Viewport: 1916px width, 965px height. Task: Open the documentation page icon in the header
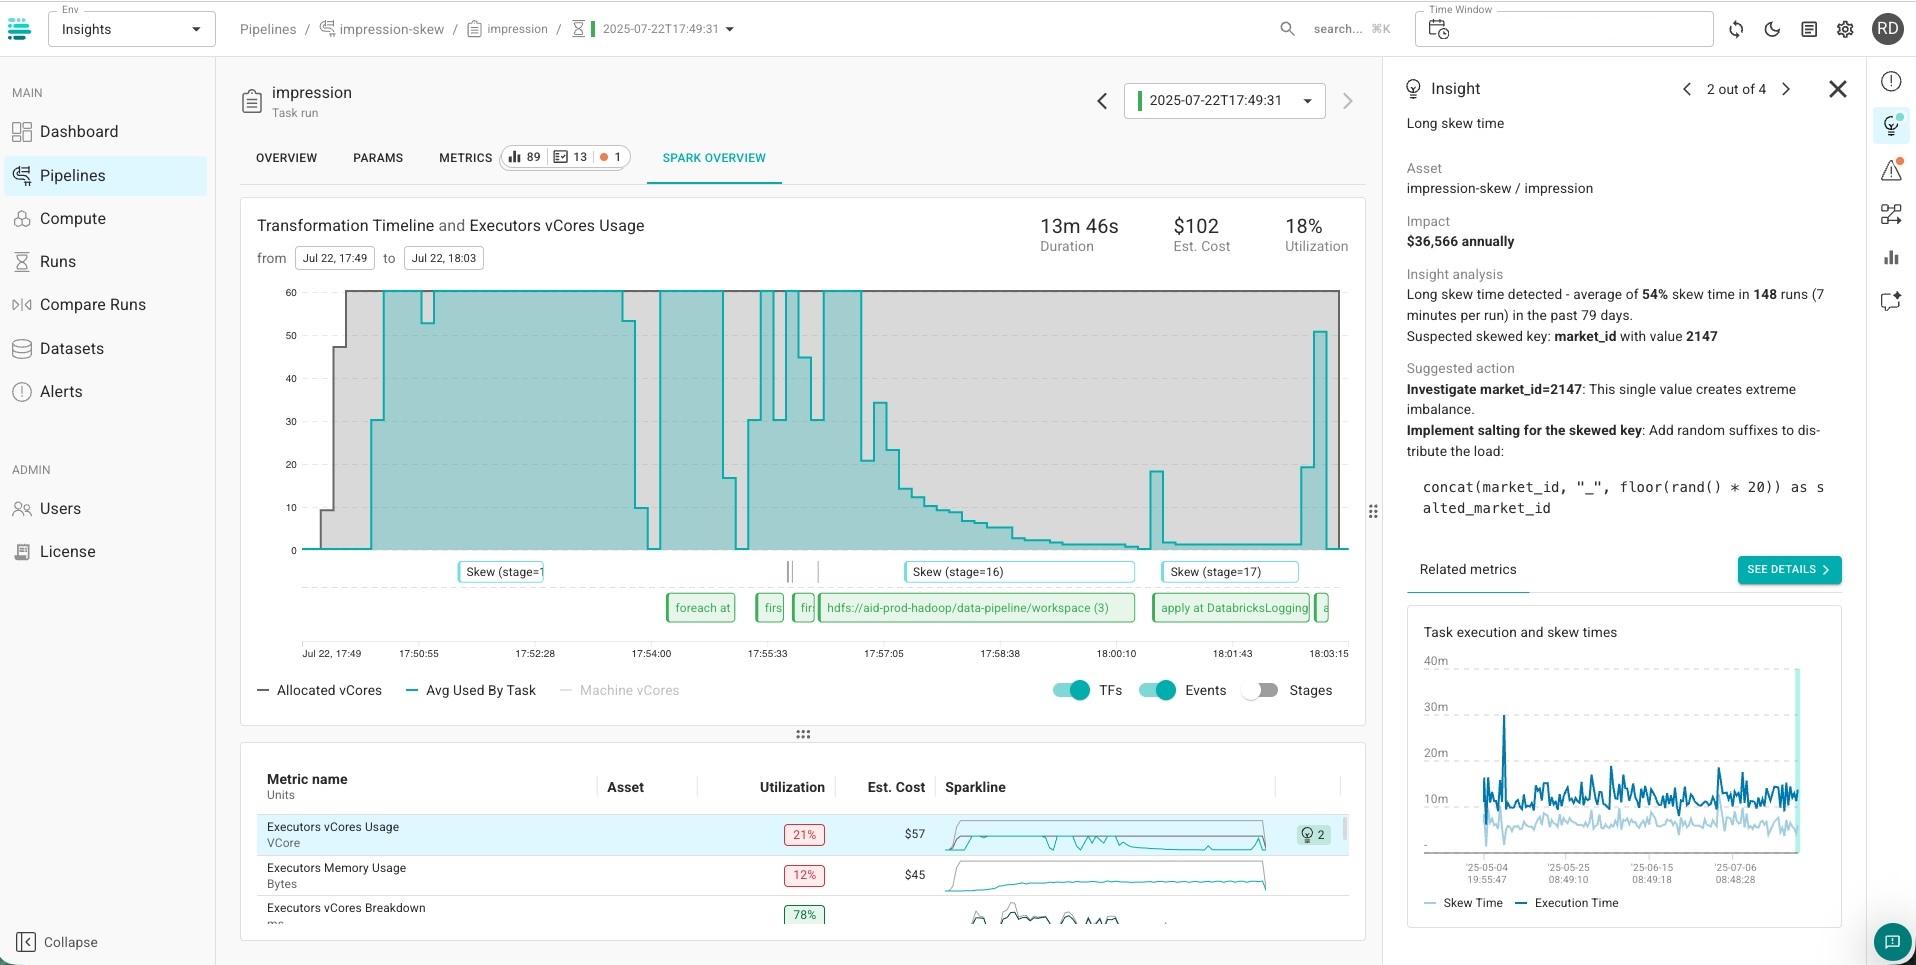click(x=1809, y=29)
